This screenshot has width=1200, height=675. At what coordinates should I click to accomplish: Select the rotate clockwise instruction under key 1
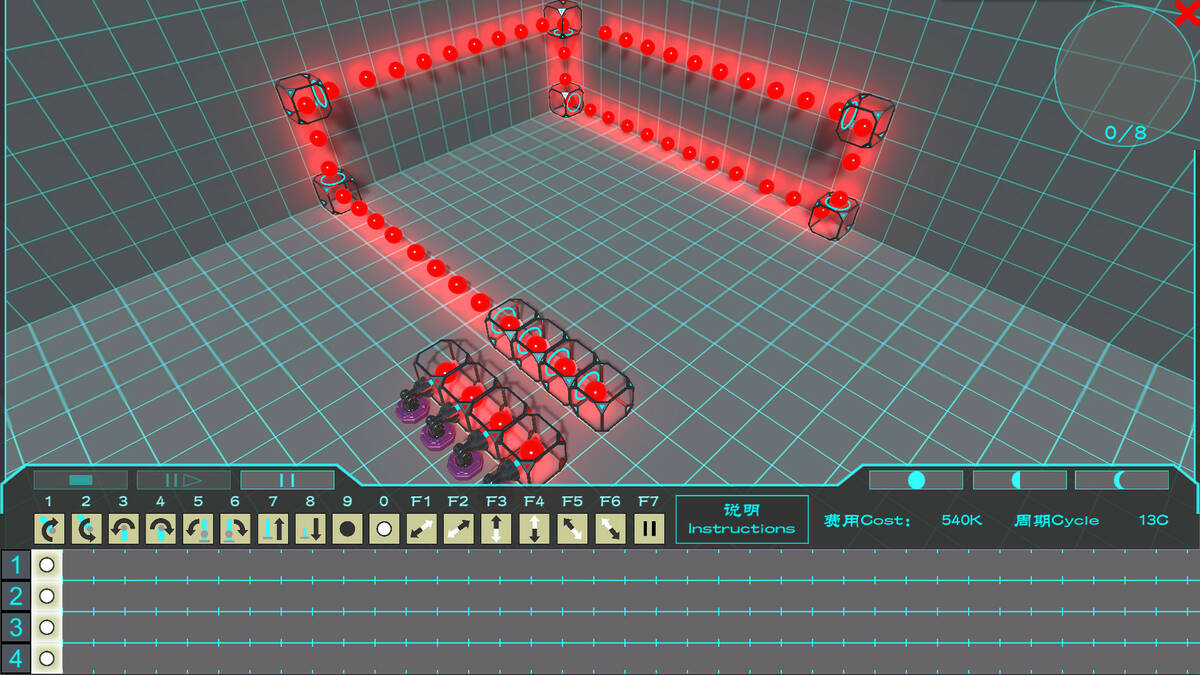click(48, 528)
